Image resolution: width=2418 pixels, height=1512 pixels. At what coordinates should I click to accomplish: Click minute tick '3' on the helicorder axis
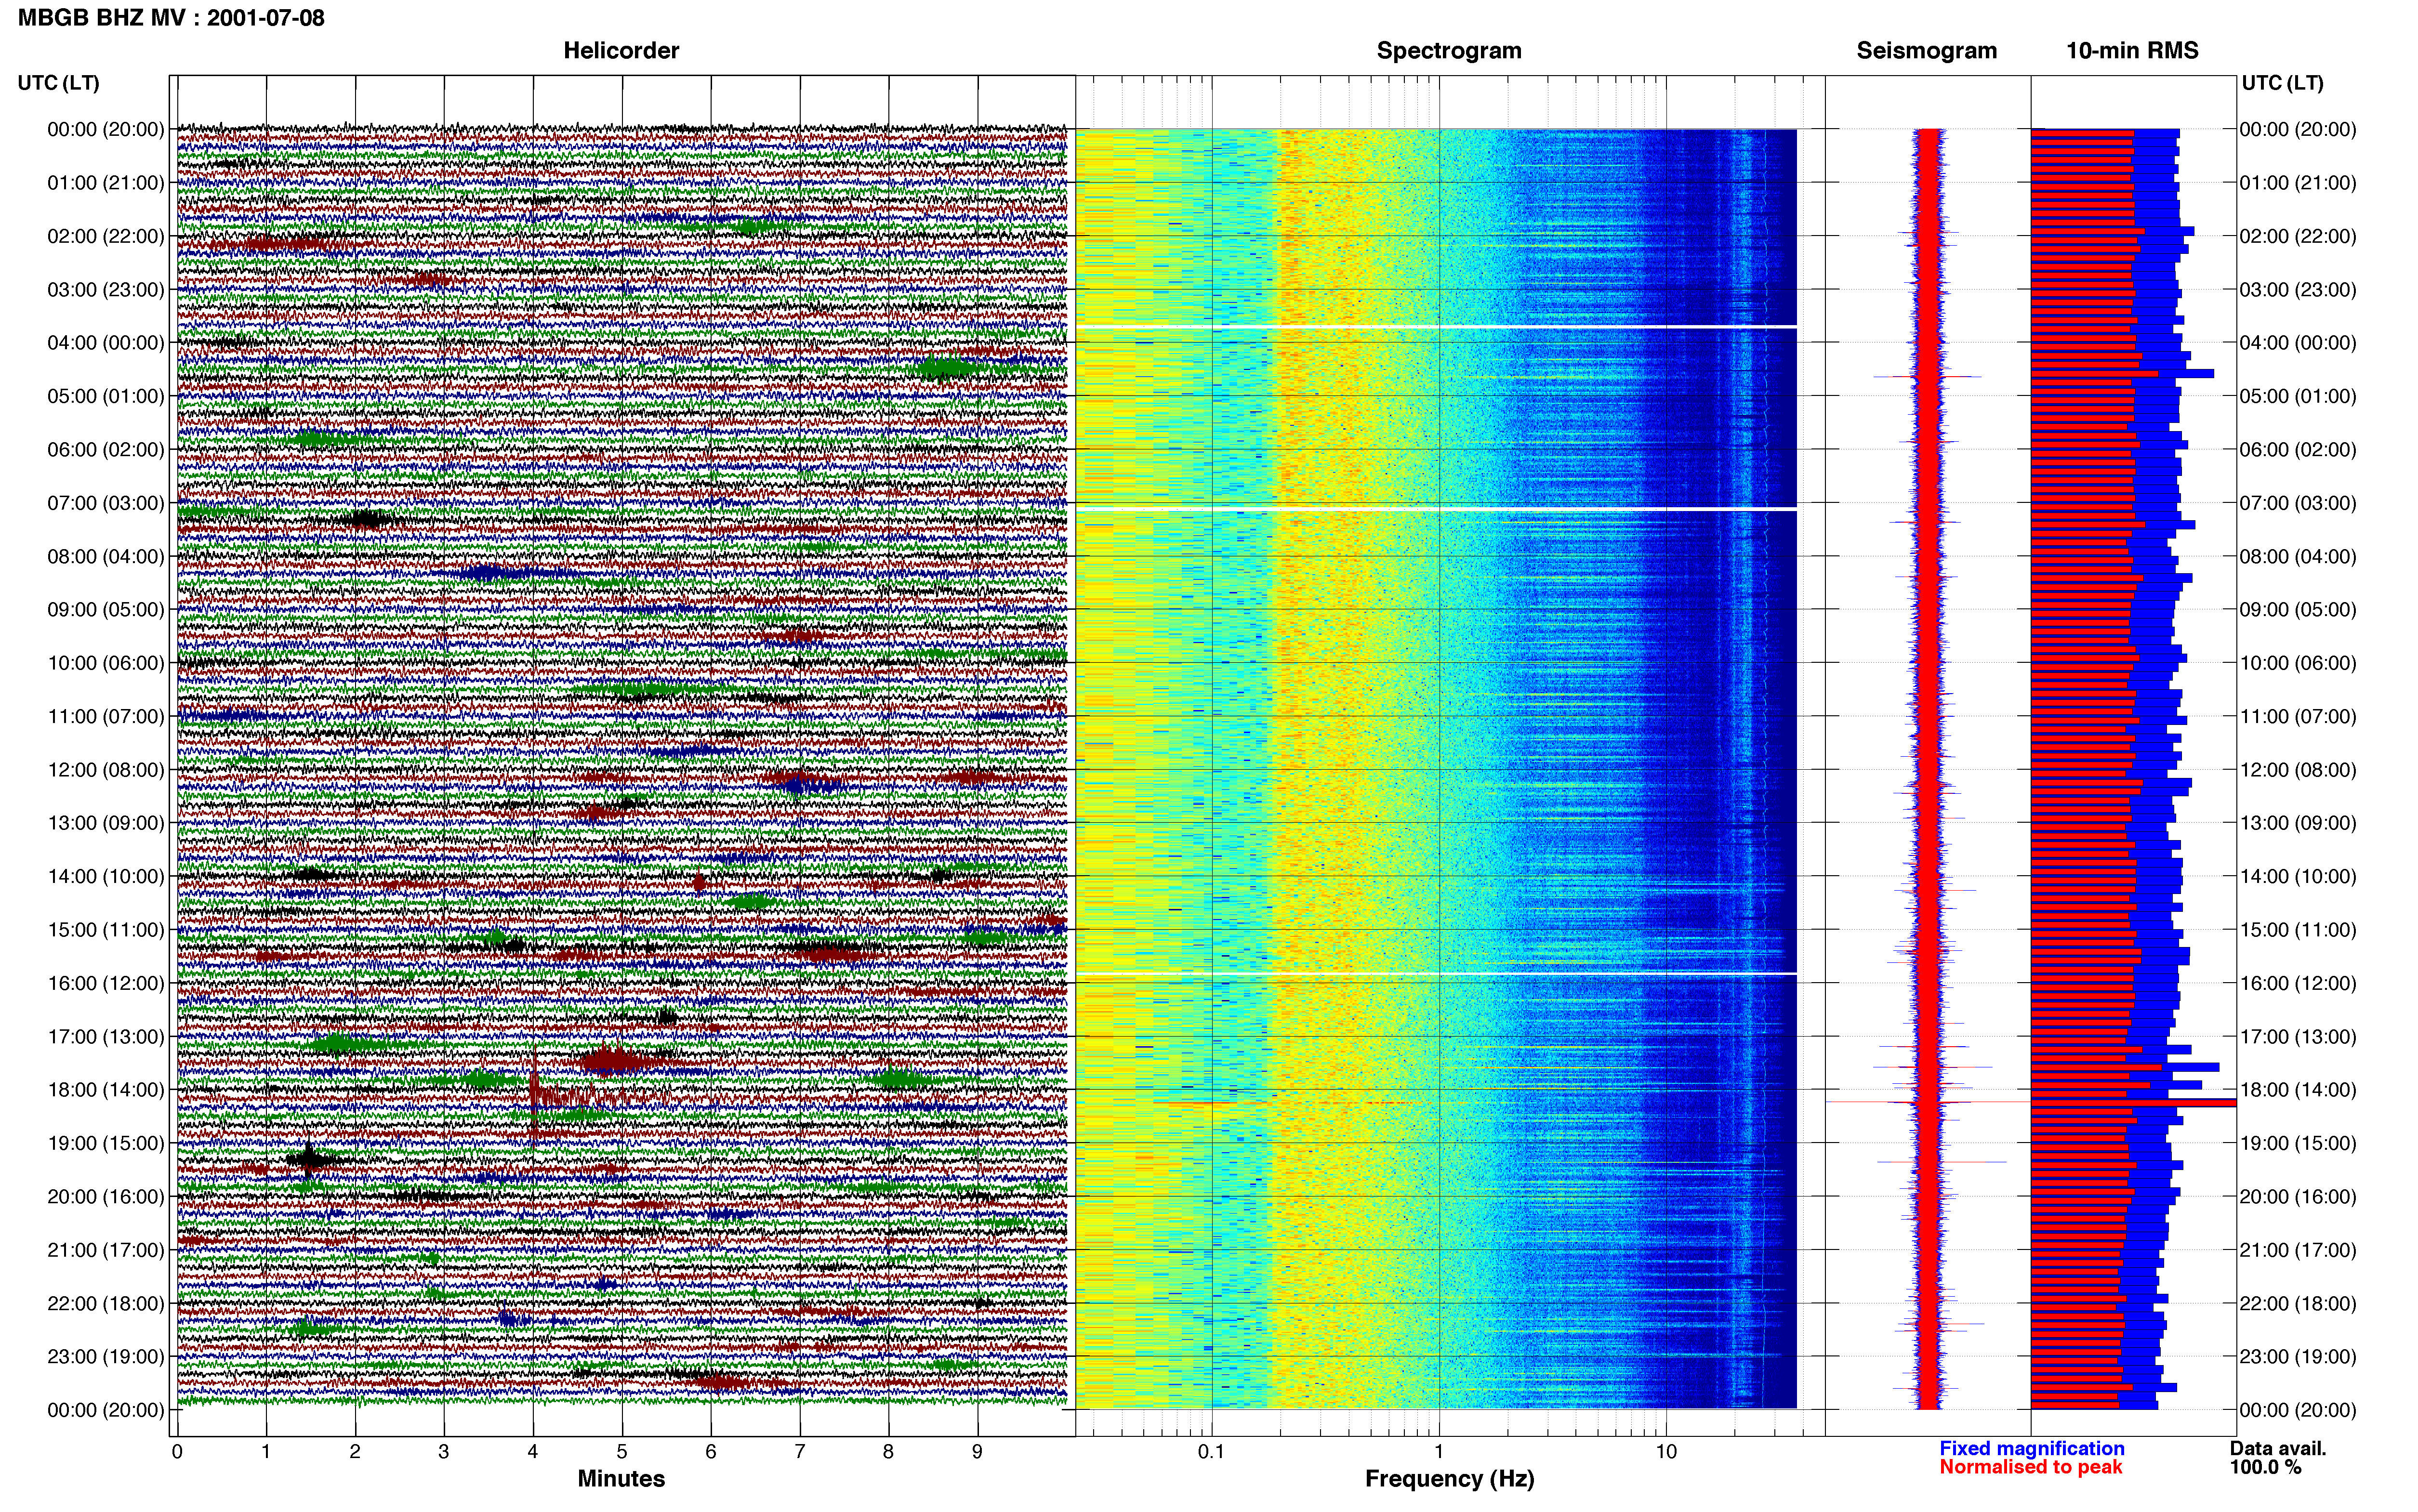click(x=444, y=1452)
